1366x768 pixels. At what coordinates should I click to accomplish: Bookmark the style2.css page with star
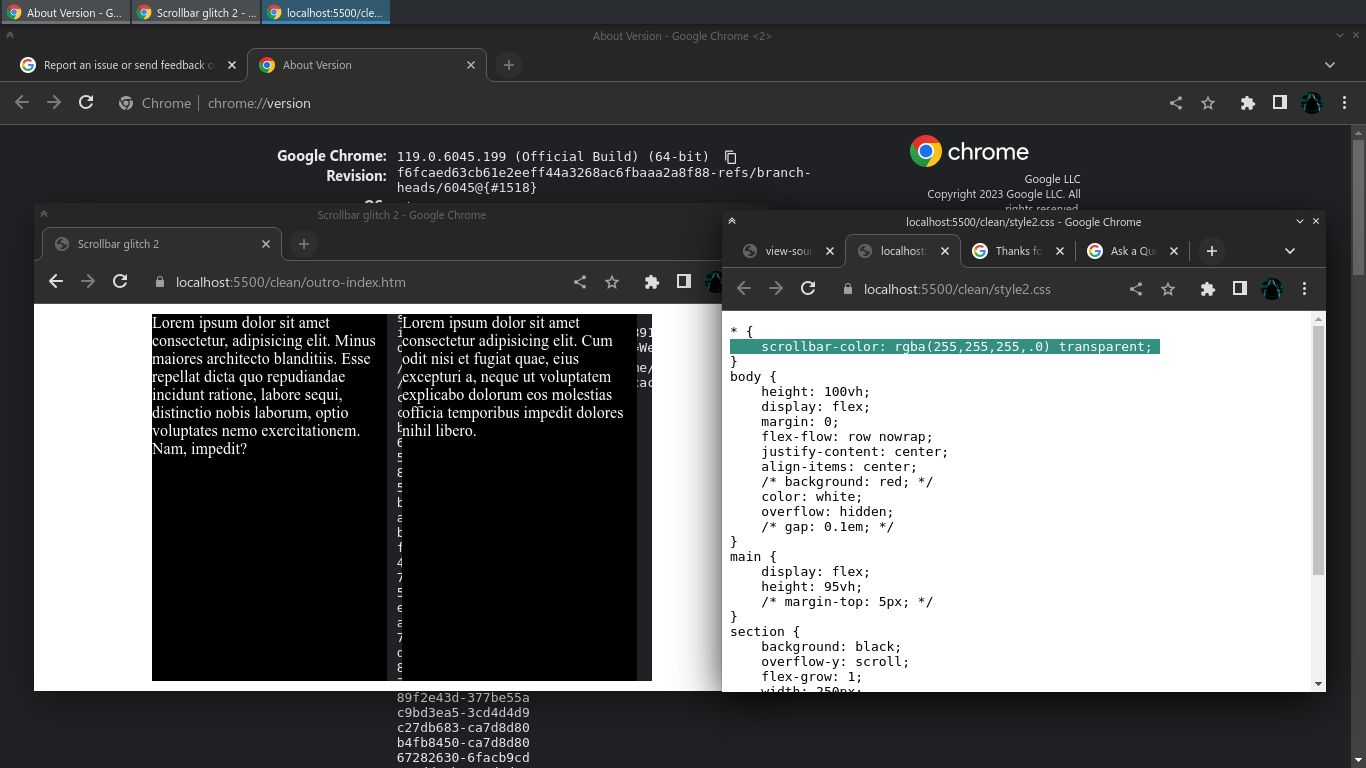(1168, 289)
